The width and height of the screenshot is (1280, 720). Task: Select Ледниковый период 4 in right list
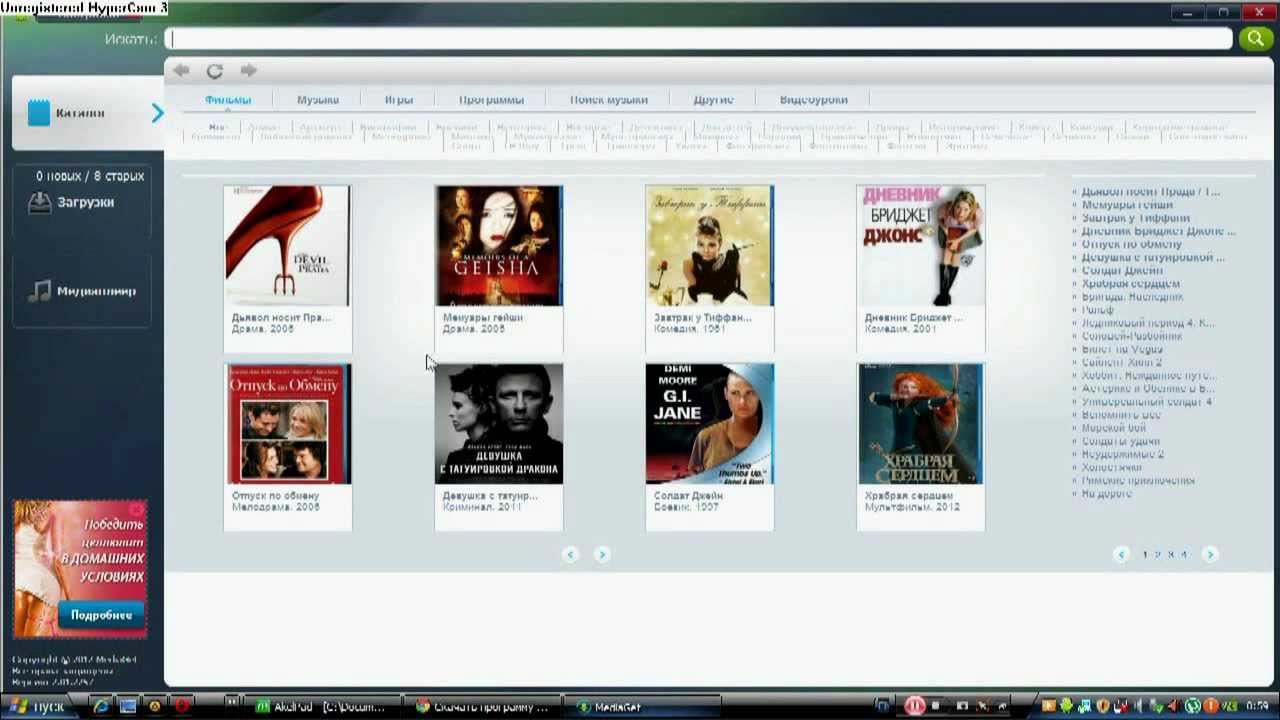1148,323
